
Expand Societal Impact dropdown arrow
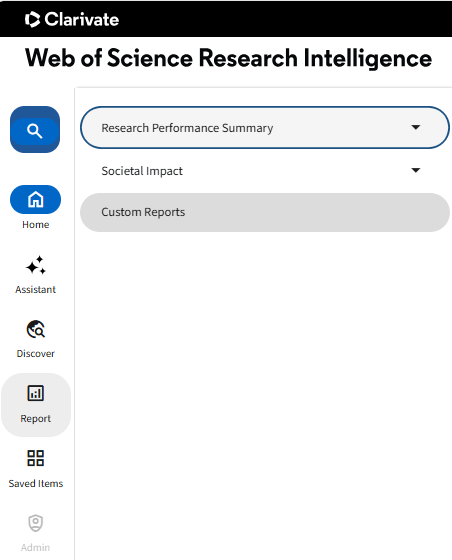click(x=416, y=170)
